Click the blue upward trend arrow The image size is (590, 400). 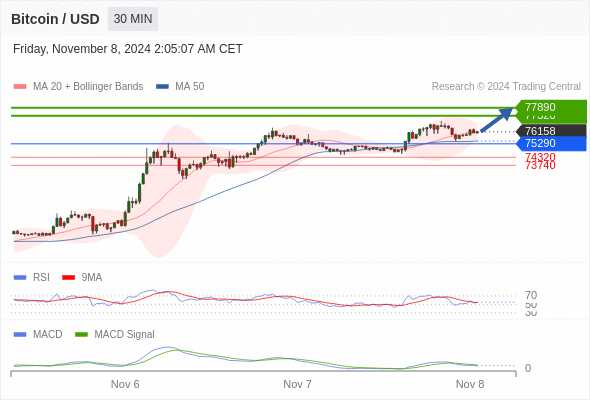pos(497,119)
